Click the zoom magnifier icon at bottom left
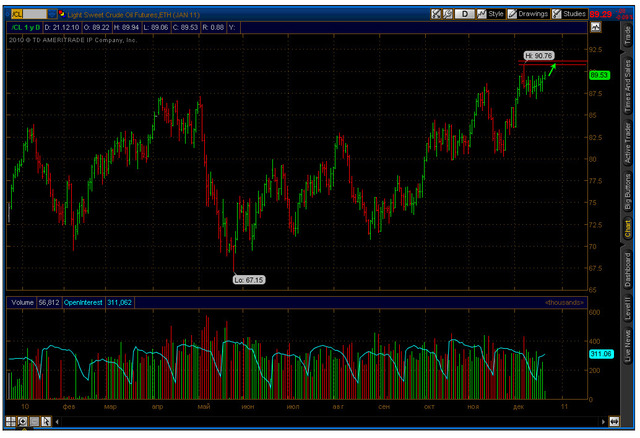The height and width of the screenshot is (438, 640). click(x=22, y=422)
